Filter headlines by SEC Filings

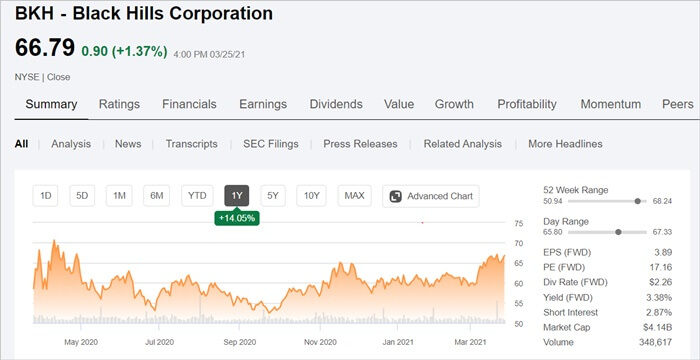(271, 144)
